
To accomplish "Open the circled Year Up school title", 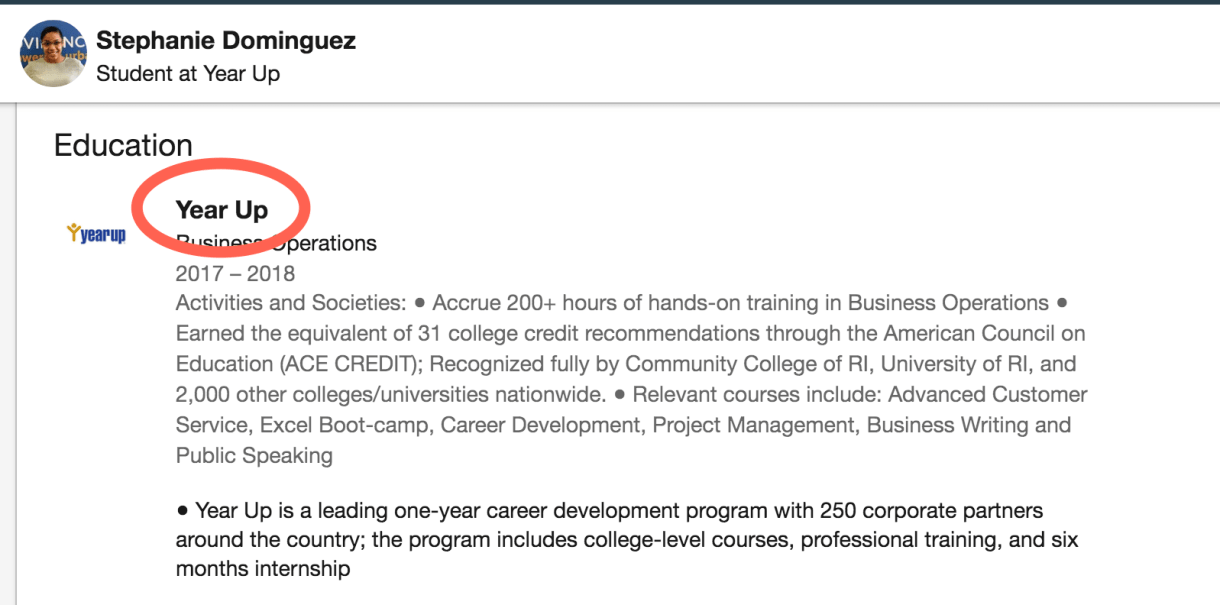I will point(222,210).
